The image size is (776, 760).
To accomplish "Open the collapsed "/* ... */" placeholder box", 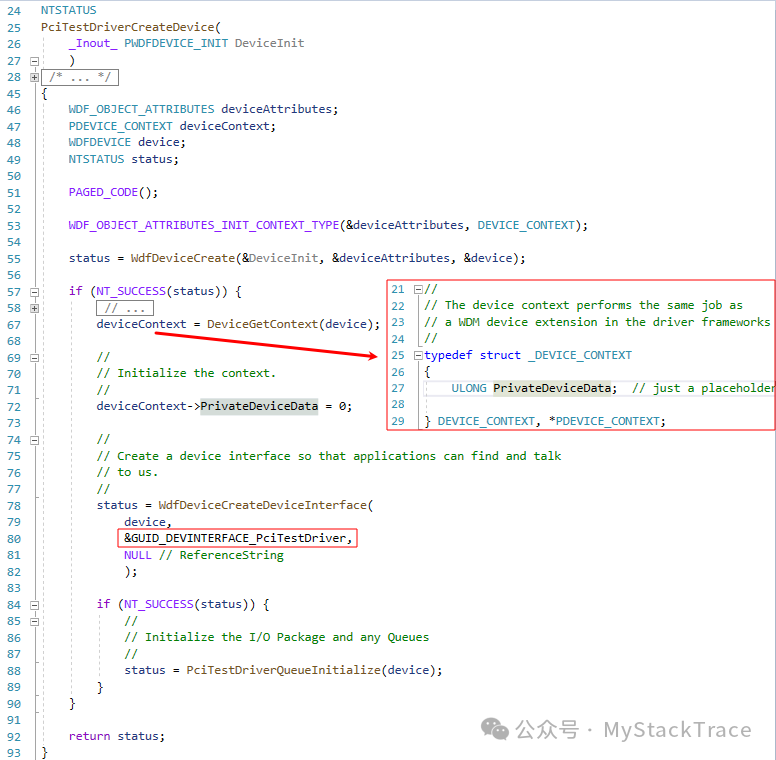I will (80, 77).
